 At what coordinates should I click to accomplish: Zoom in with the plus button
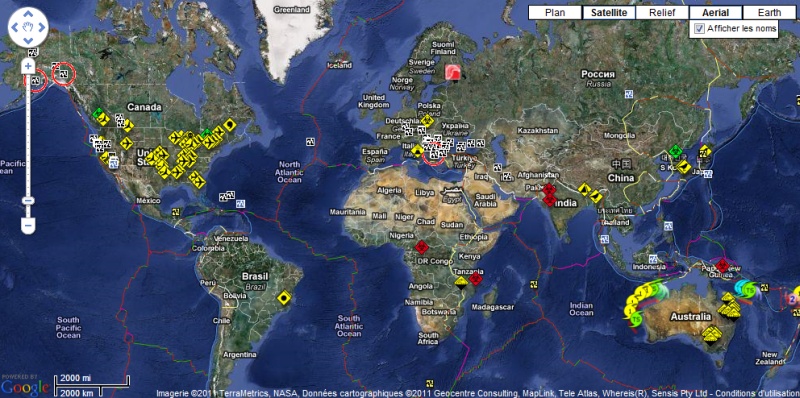point(28,65)
